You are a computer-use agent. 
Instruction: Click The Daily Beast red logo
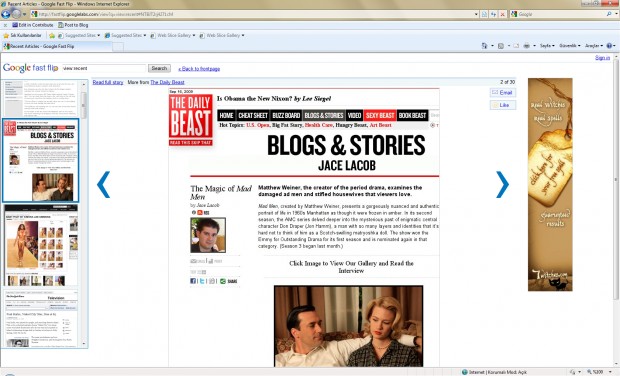(191, 120)
